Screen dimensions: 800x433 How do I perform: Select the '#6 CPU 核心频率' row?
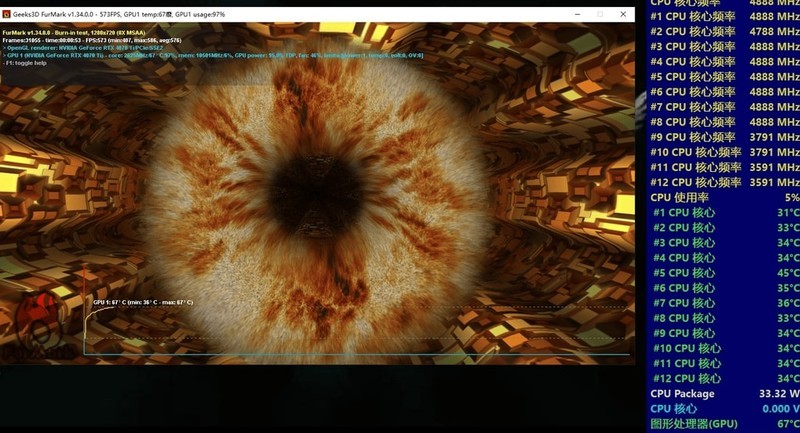pyautogui.click(x=725, y=92)
